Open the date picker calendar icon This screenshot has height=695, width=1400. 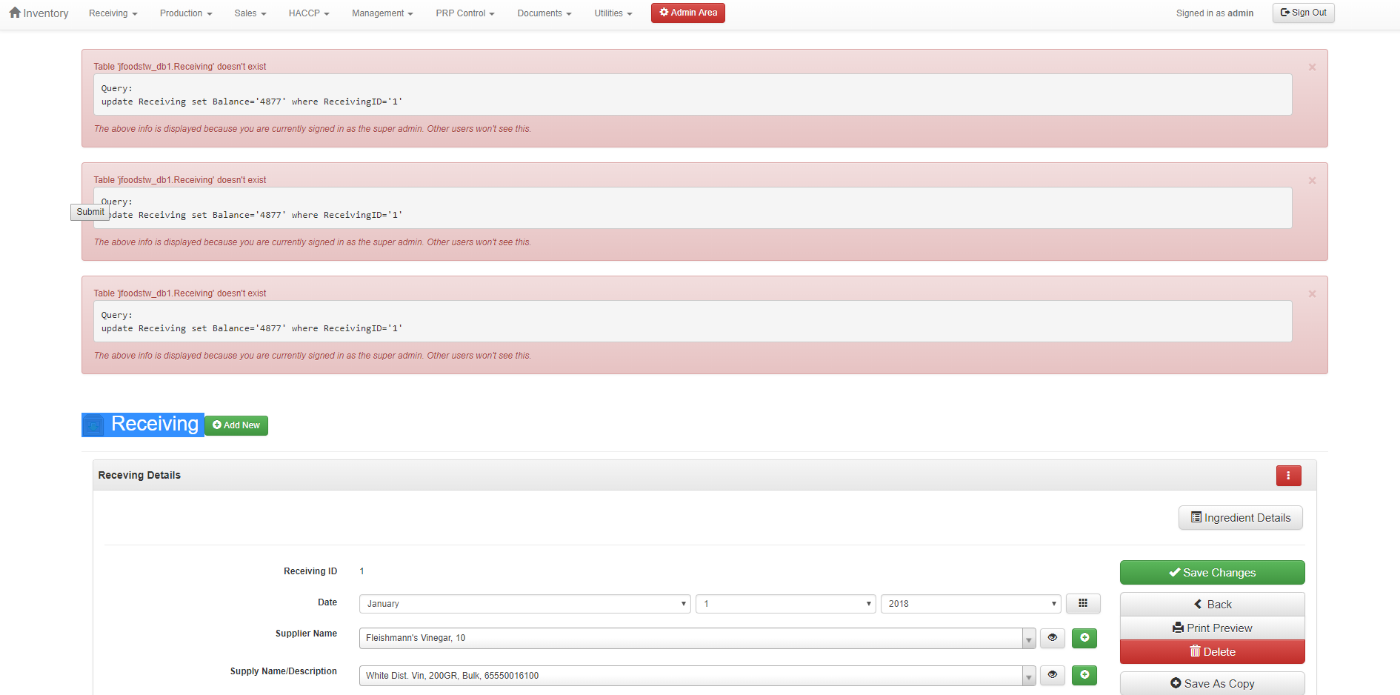point(1083,604)
